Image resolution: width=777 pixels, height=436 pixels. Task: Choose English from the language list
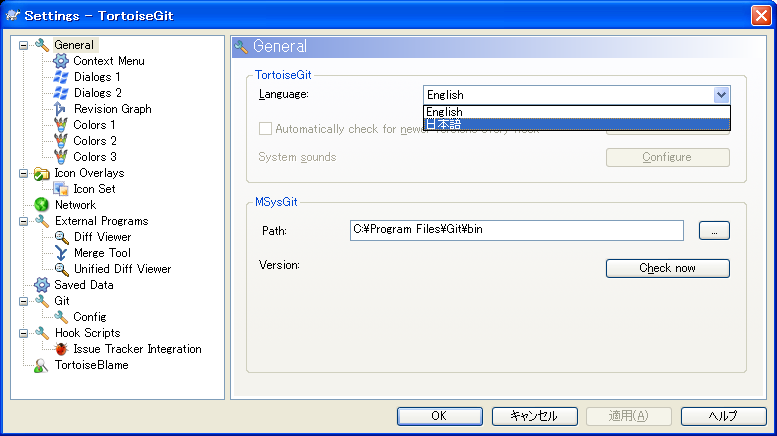point(576,112)
